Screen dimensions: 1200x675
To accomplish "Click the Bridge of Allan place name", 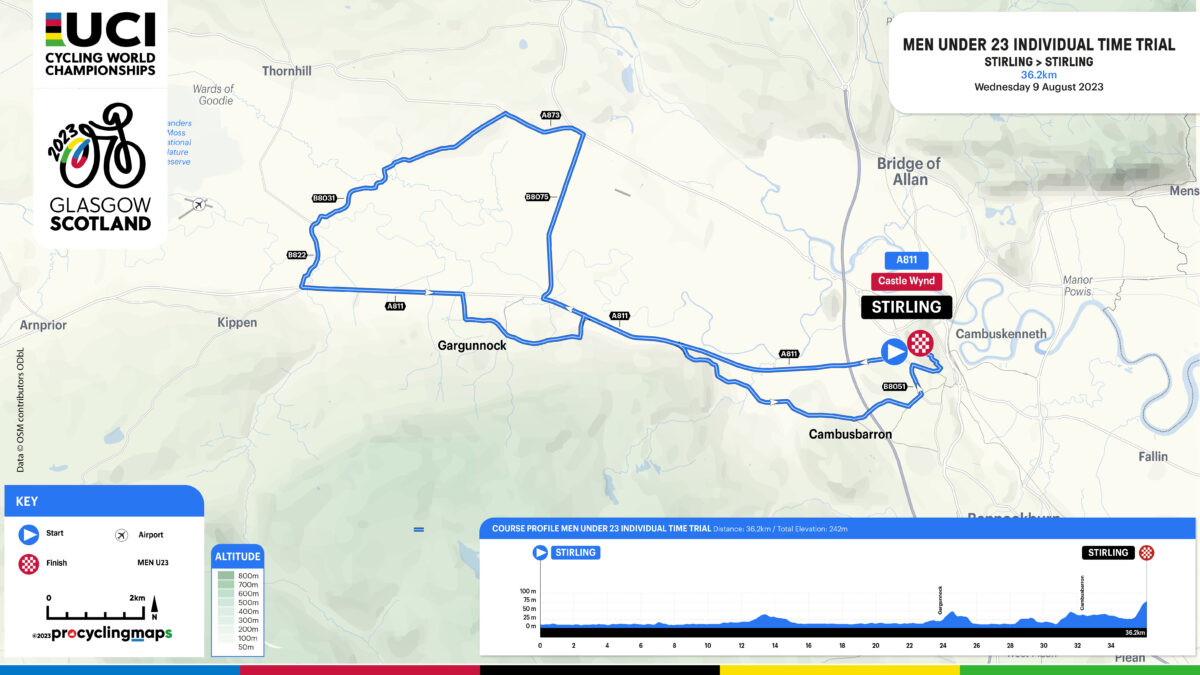I will tap(908, 171).
